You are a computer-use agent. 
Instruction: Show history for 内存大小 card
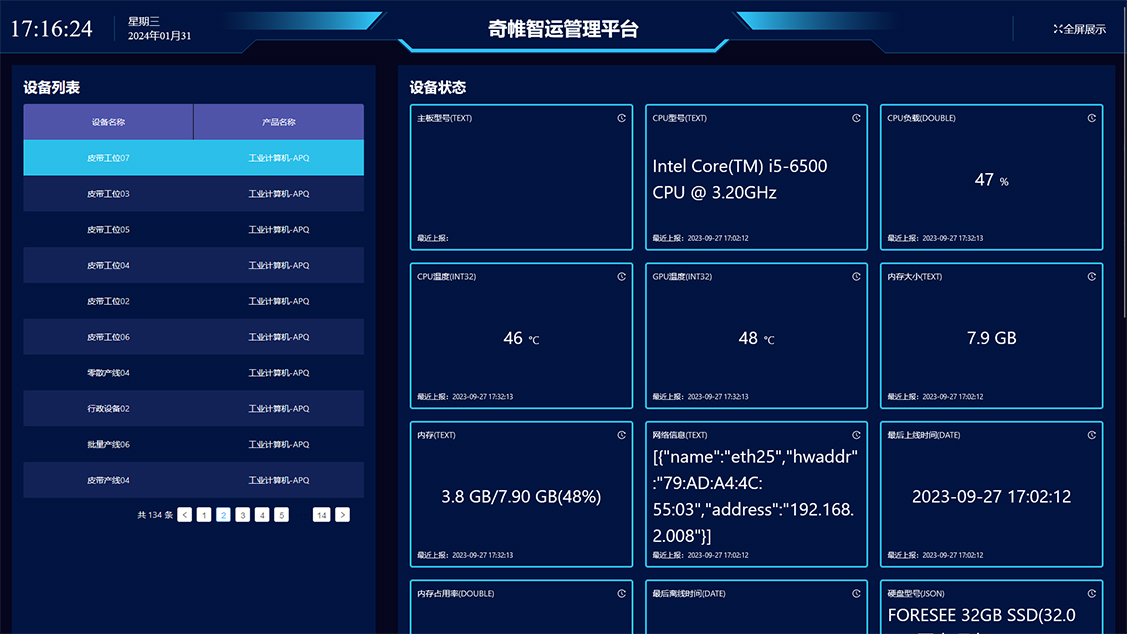[1091, 276]
